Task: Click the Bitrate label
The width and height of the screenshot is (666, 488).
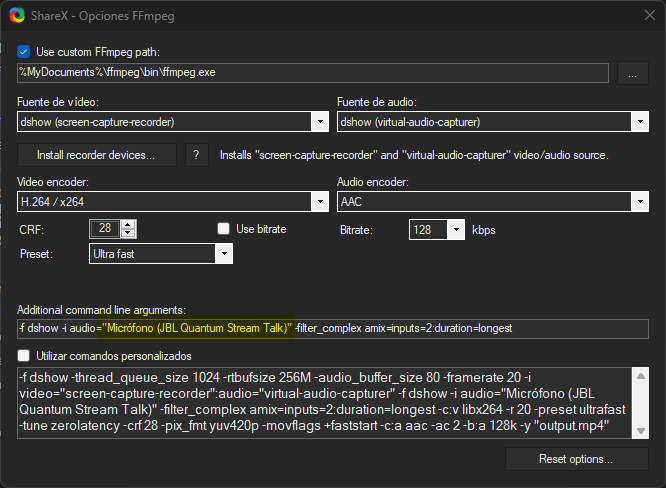Action: click(x=356, y=230)
